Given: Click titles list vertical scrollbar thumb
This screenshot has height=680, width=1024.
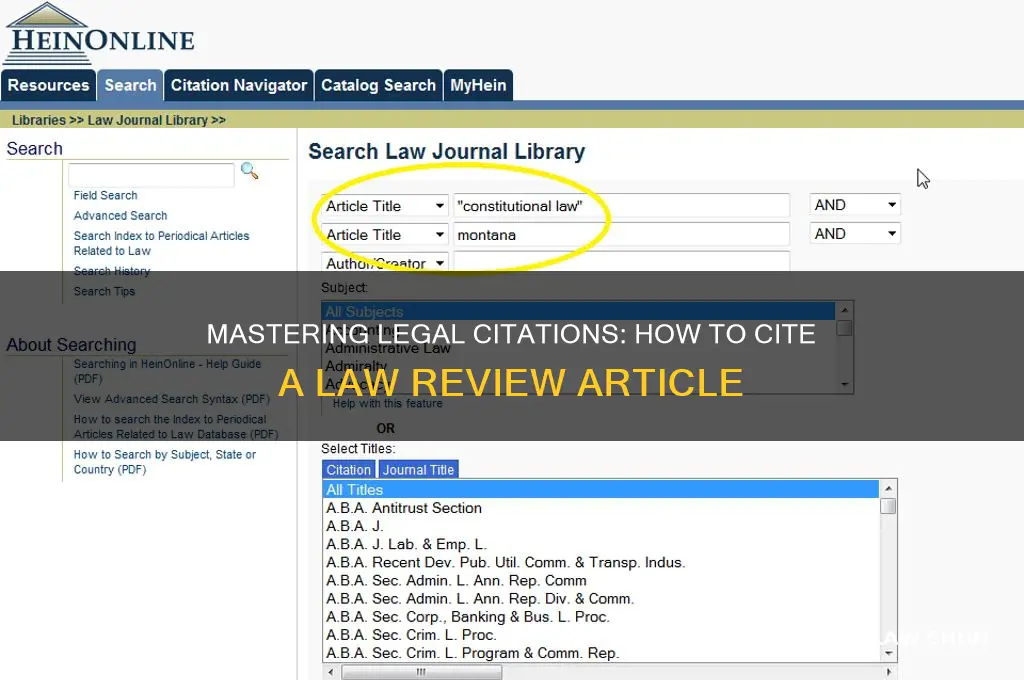Looking at the screenshot, I should tap(888, 506).
